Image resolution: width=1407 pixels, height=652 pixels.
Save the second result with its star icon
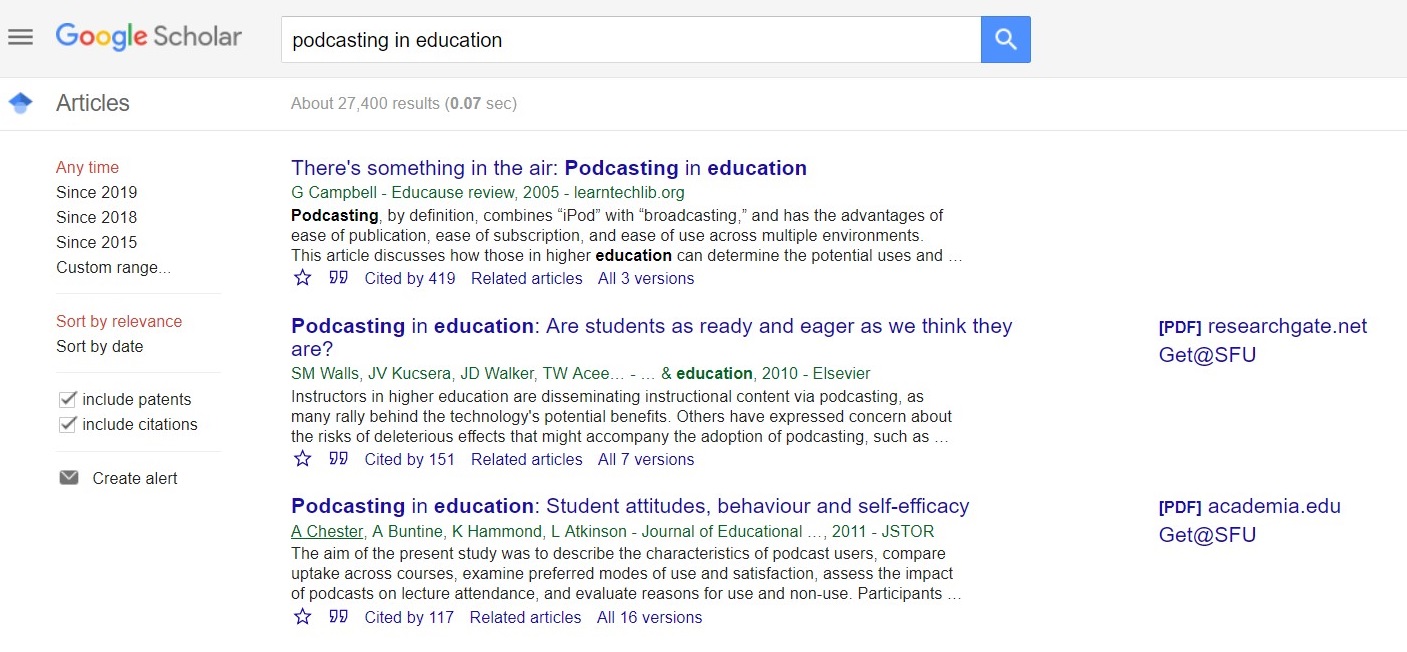(x=302, y=458)
